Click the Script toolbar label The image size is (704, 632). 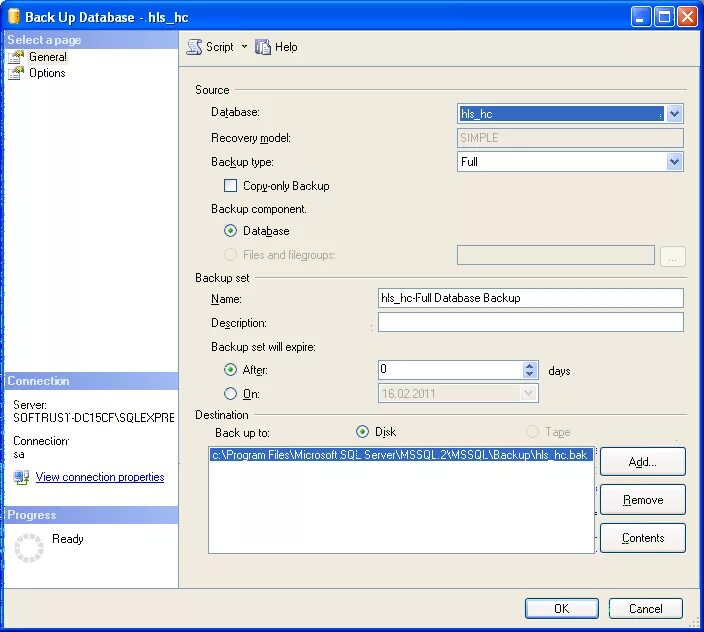pos(220,47)
